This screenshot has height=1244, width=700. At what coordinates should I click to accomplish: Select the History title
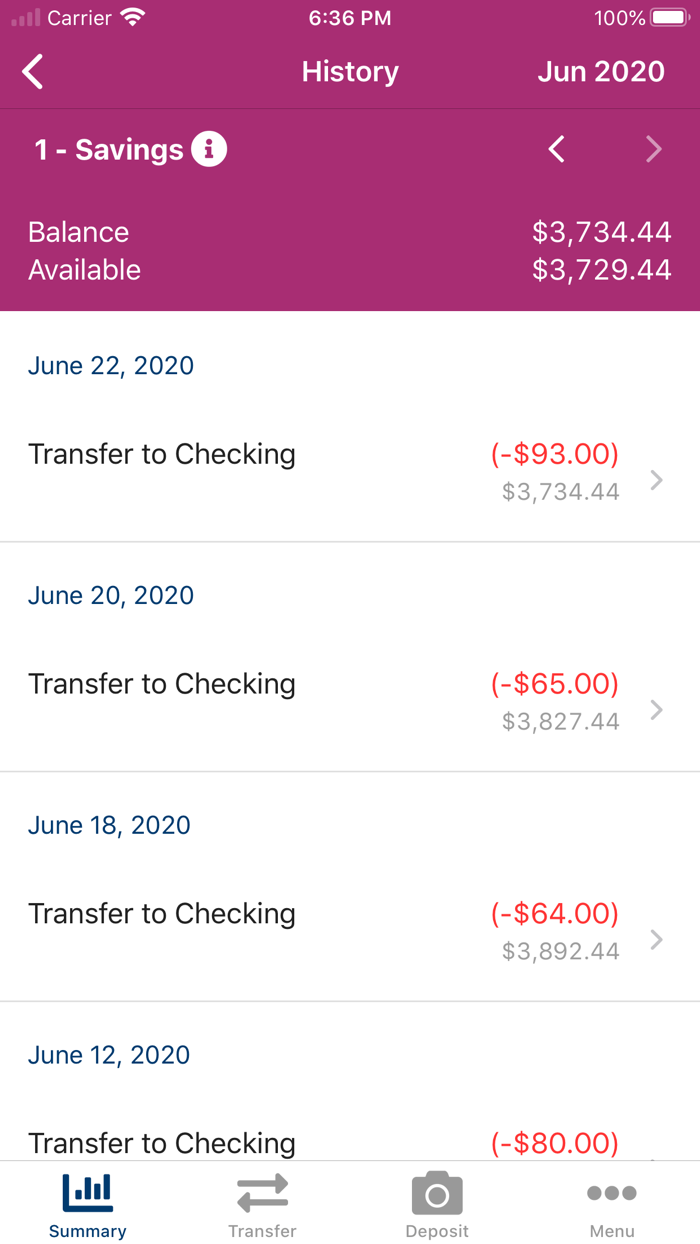pyautogui.click(x=350, y=71)
